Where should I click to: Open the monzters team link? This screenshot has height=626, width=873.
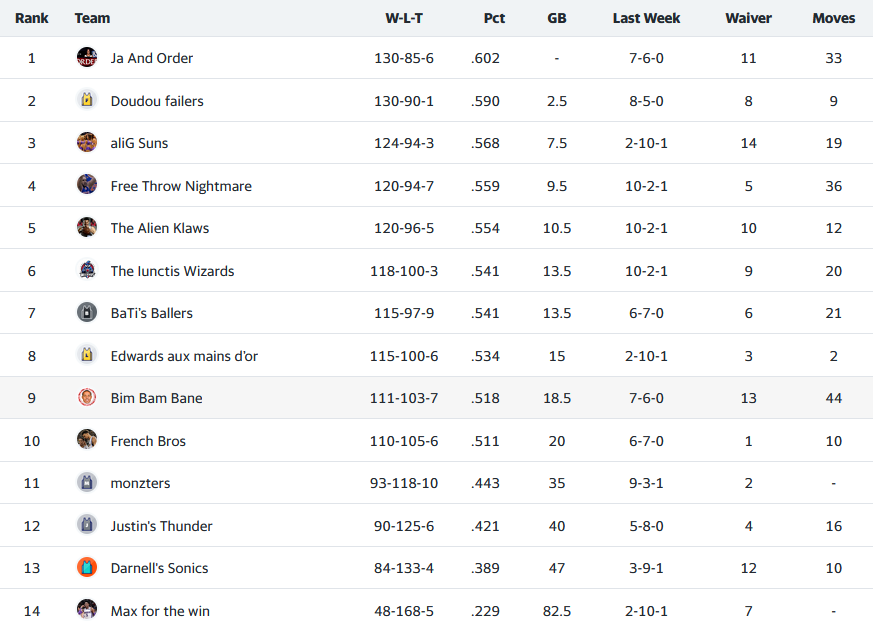click(x=140, y=483)
